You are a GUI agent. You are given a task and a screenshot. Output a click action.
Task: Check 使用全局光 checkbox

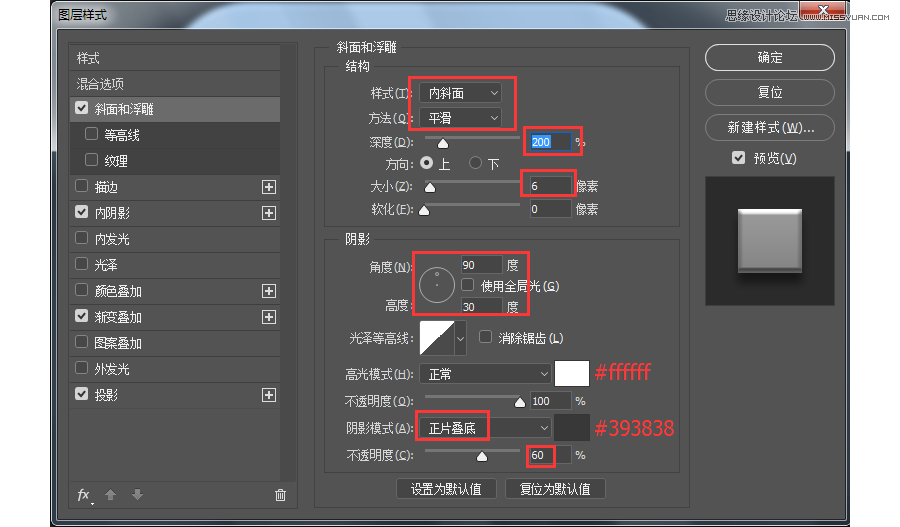[x=468, y=285]
